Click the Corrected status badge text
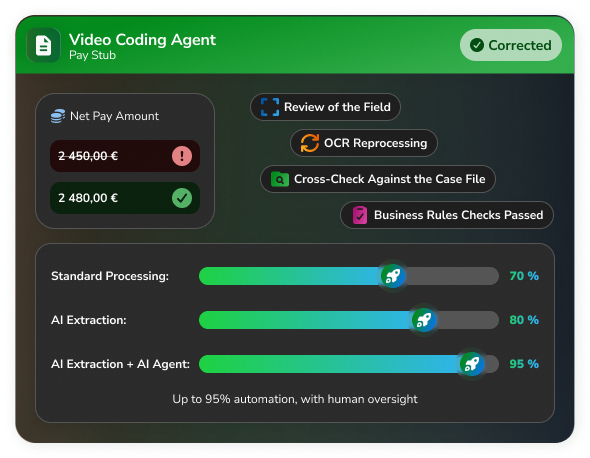Viewport: 590px width, 458px height. (x=520, y=45)
